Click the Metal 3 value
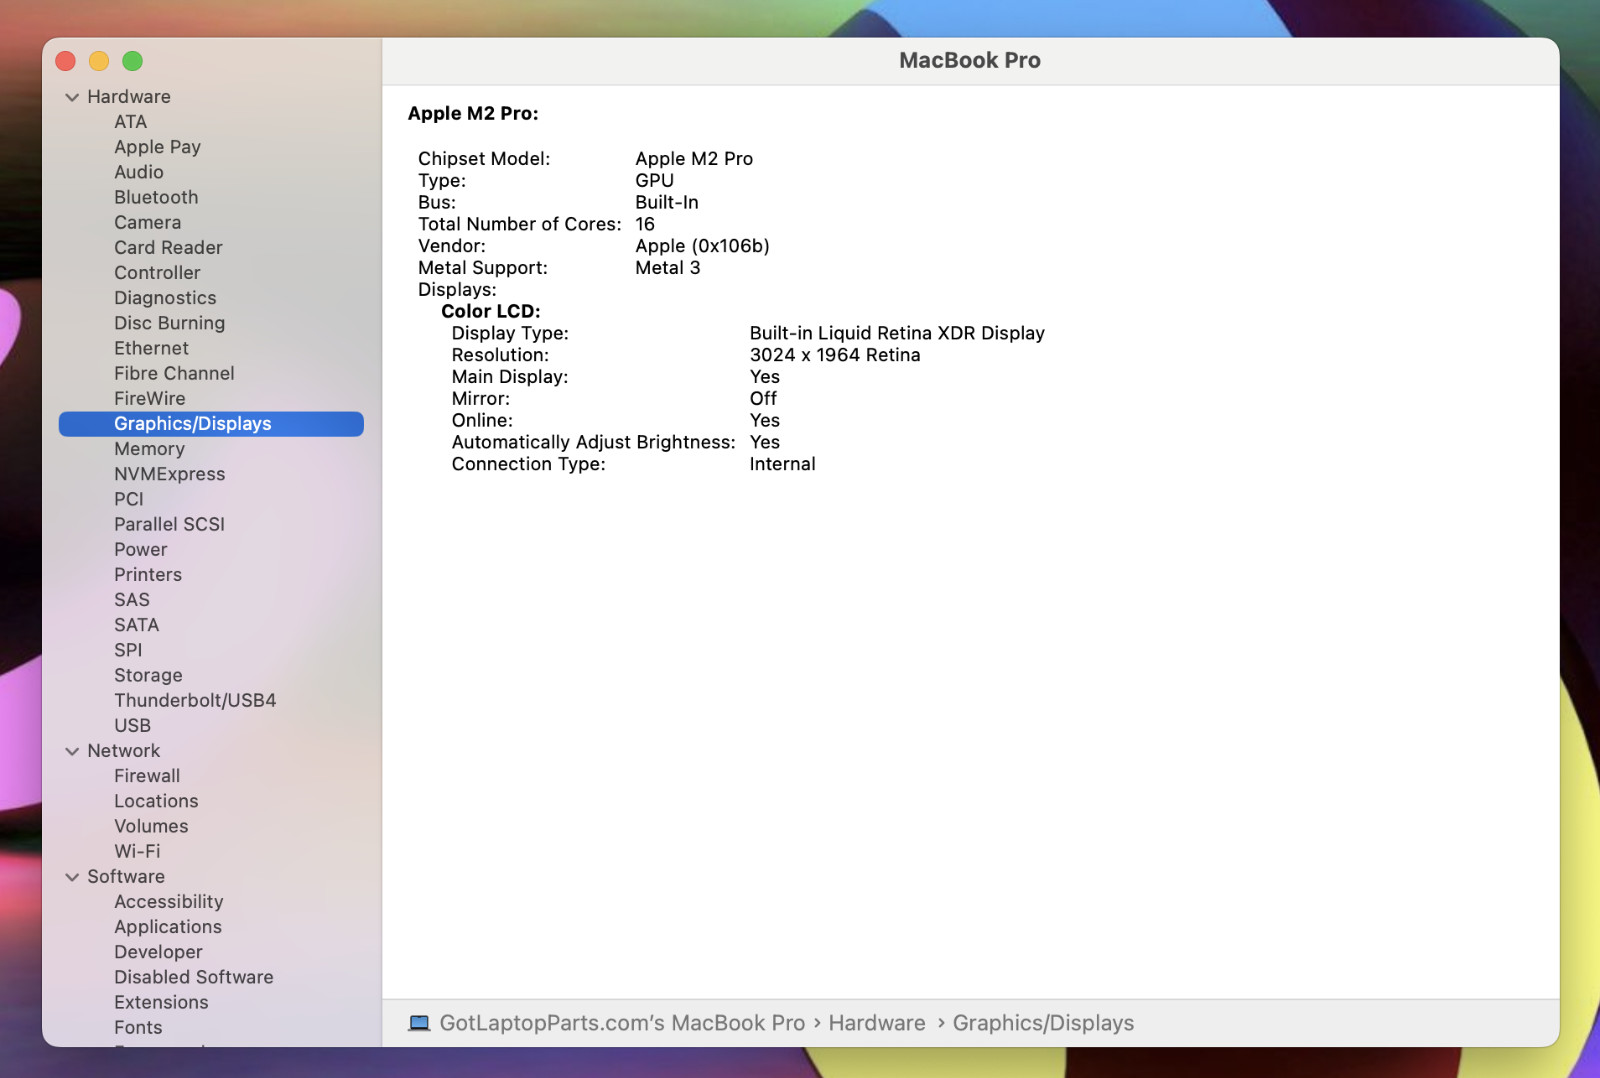Image resolution: width=1600 pixels, height=1078 pixels. pos(667,268)
